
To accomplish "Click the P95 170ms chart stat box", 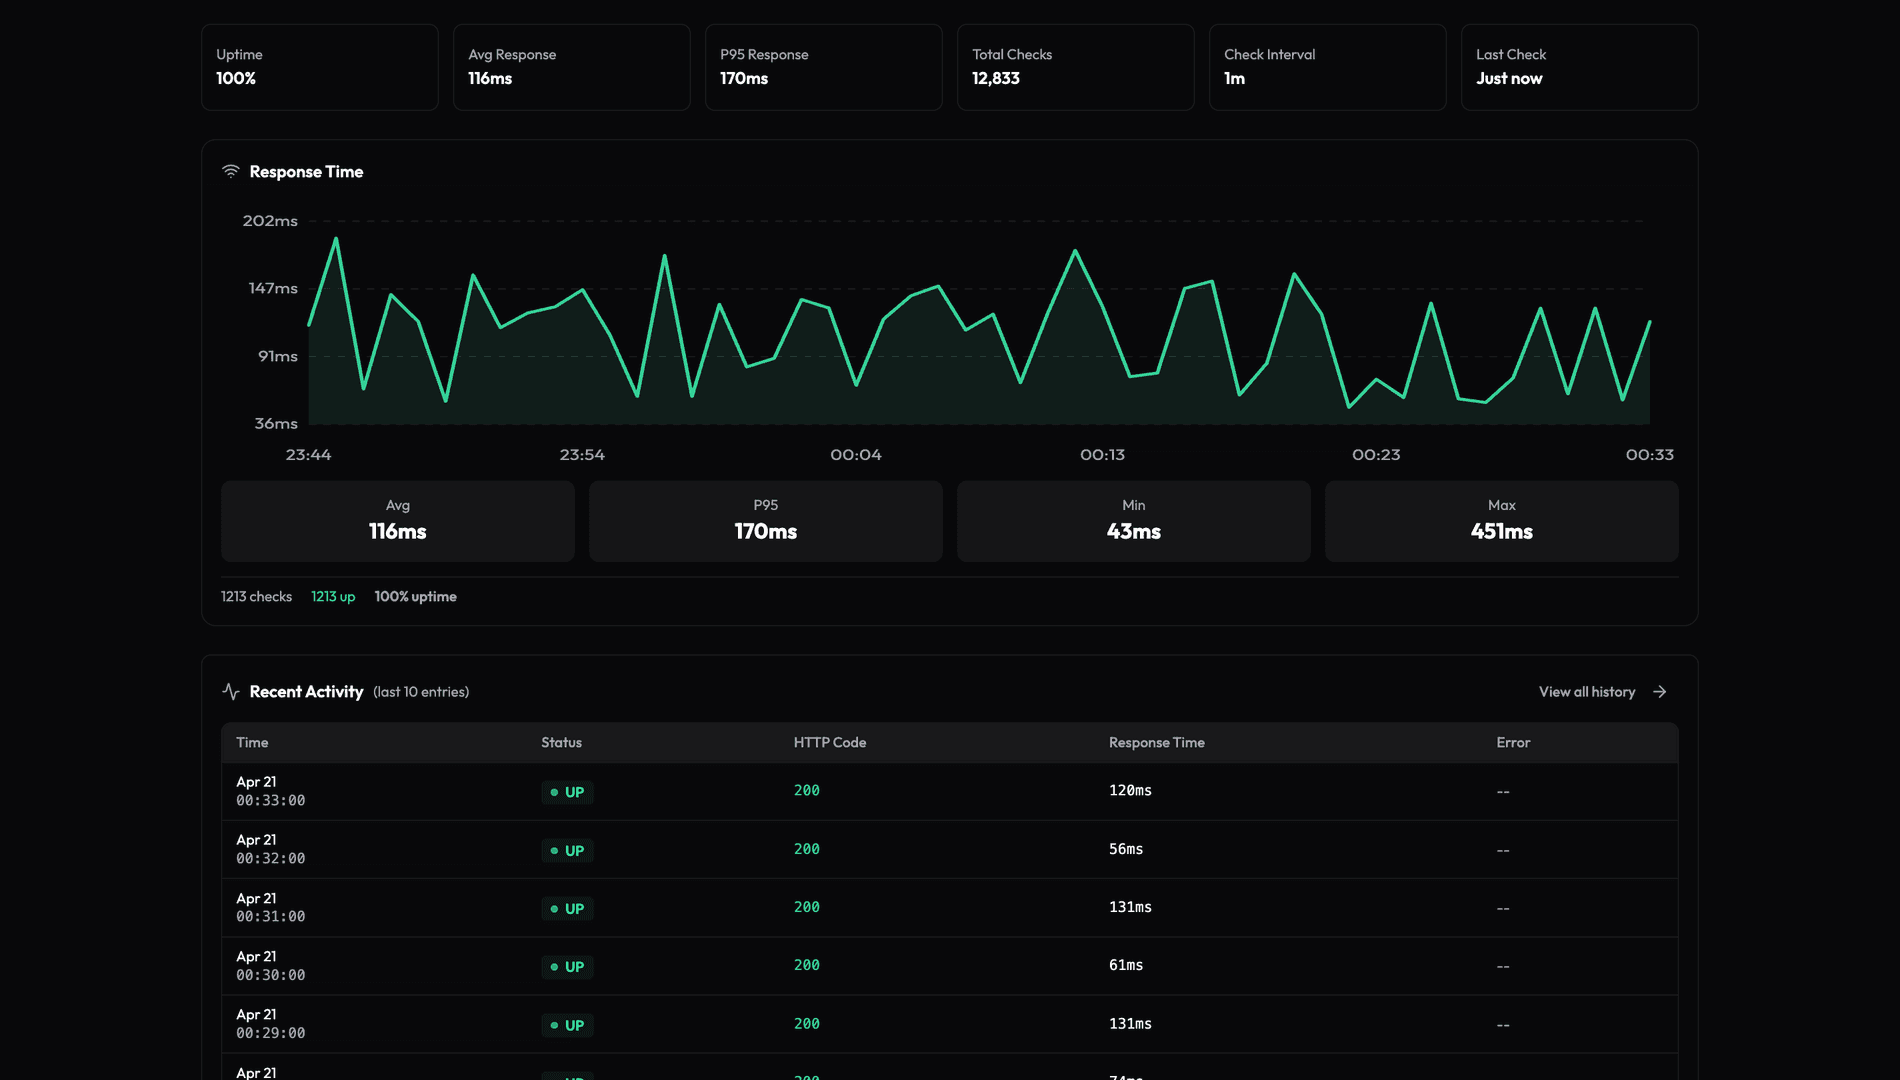I will [766, 521].
